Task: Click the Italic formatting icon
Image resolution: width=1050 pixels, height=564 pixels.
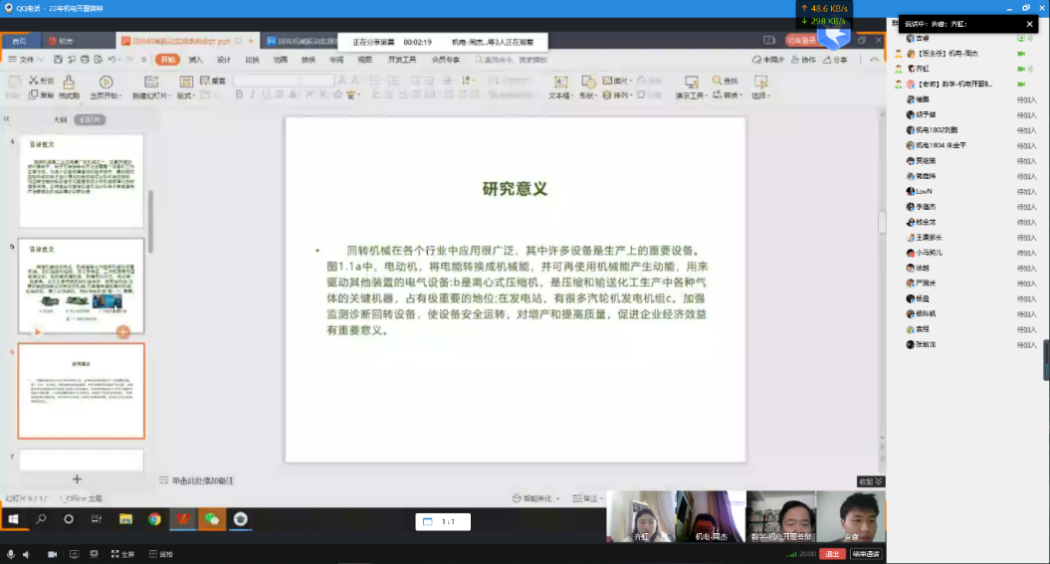Action: click(252, 95)
